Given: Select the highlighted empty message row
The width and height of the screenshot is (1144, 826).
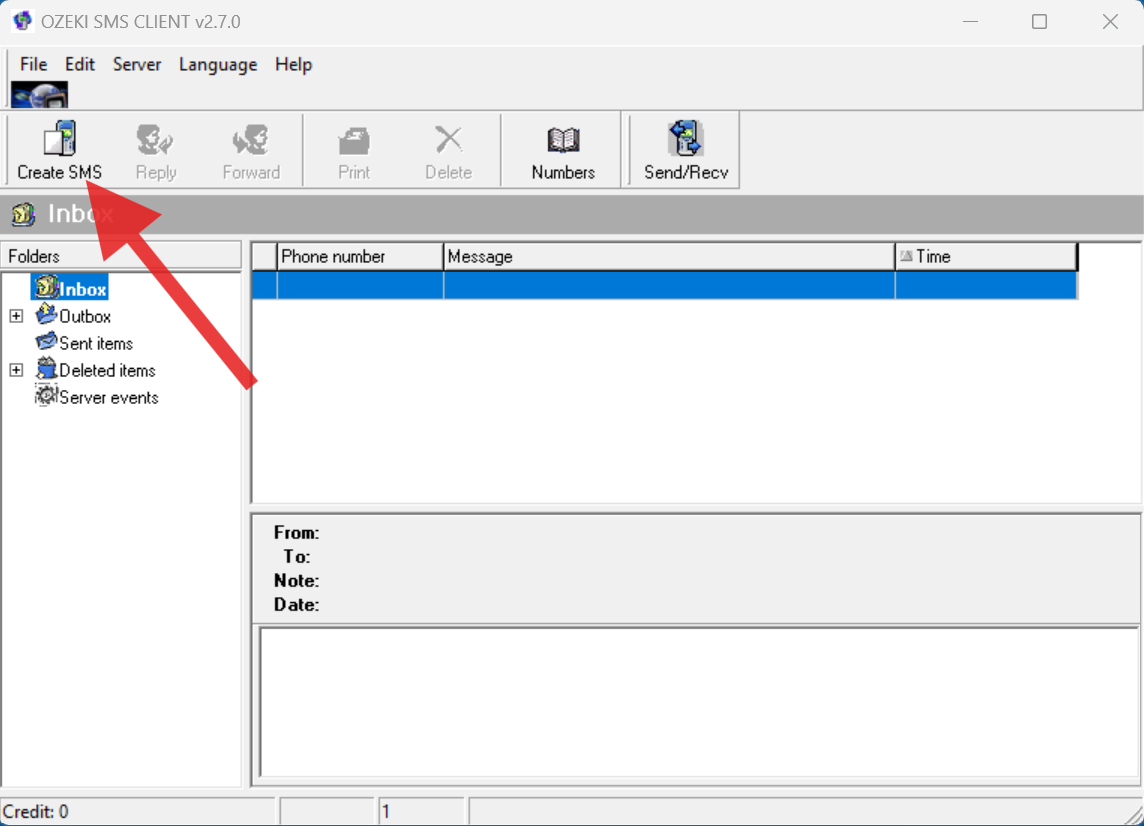Looking at the screenshot, I should (660, 285).
